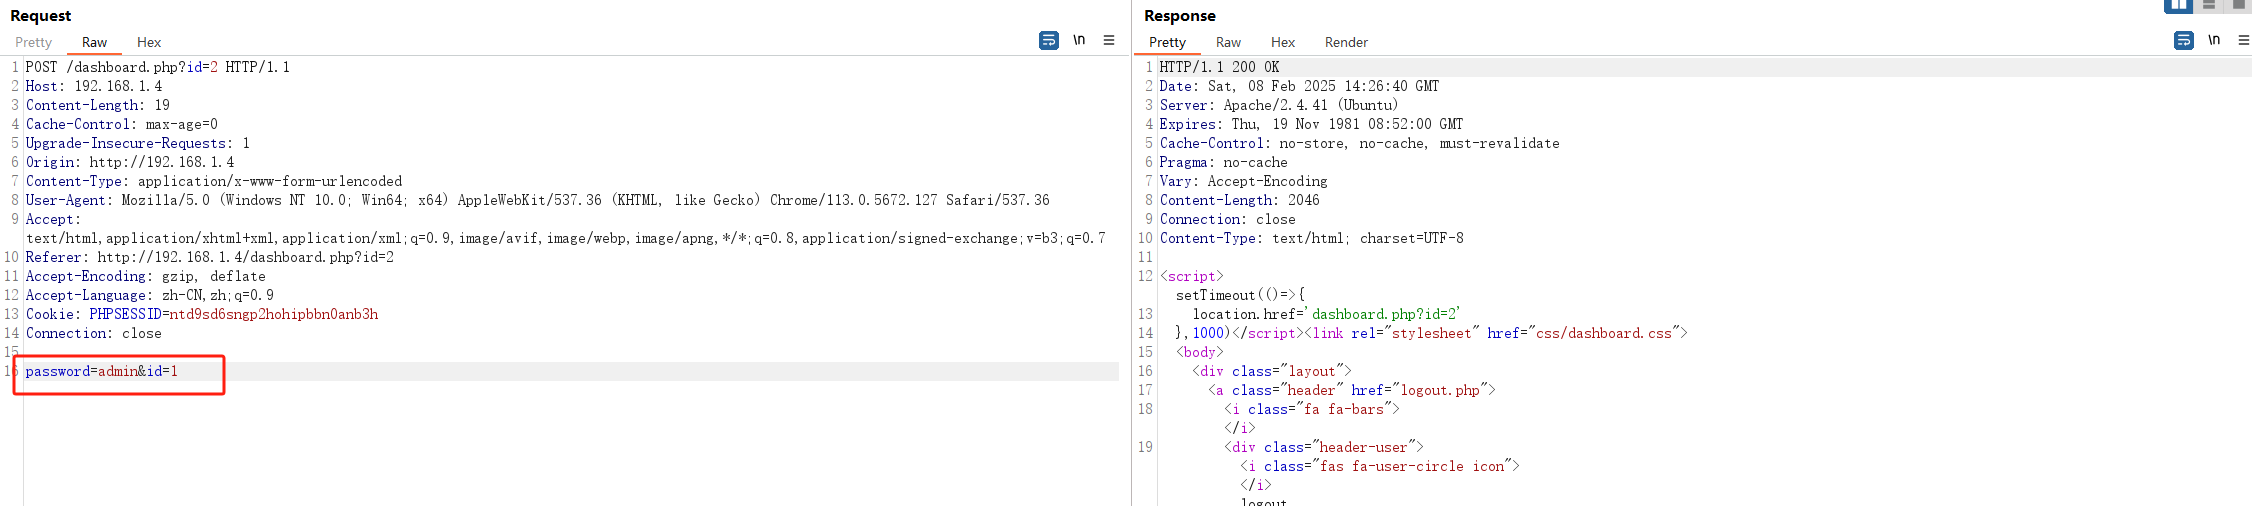Click the password=admin&id=1 request body line
This screenshot has width=2252, height=506.
tap(102, 371)
